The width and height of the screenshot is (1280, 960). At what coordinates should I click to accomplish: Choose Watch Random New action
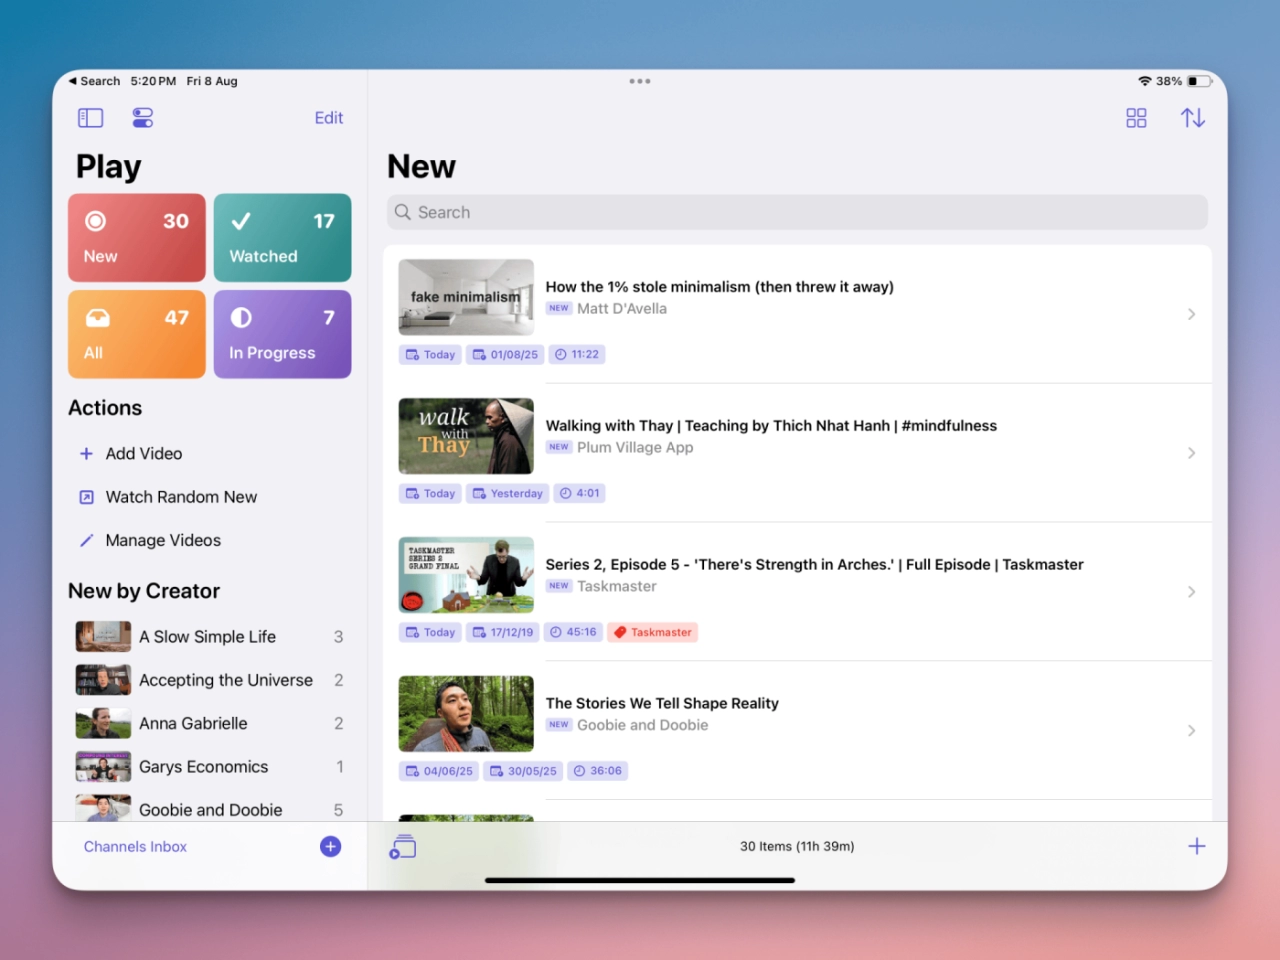click(x=181, y=497)
